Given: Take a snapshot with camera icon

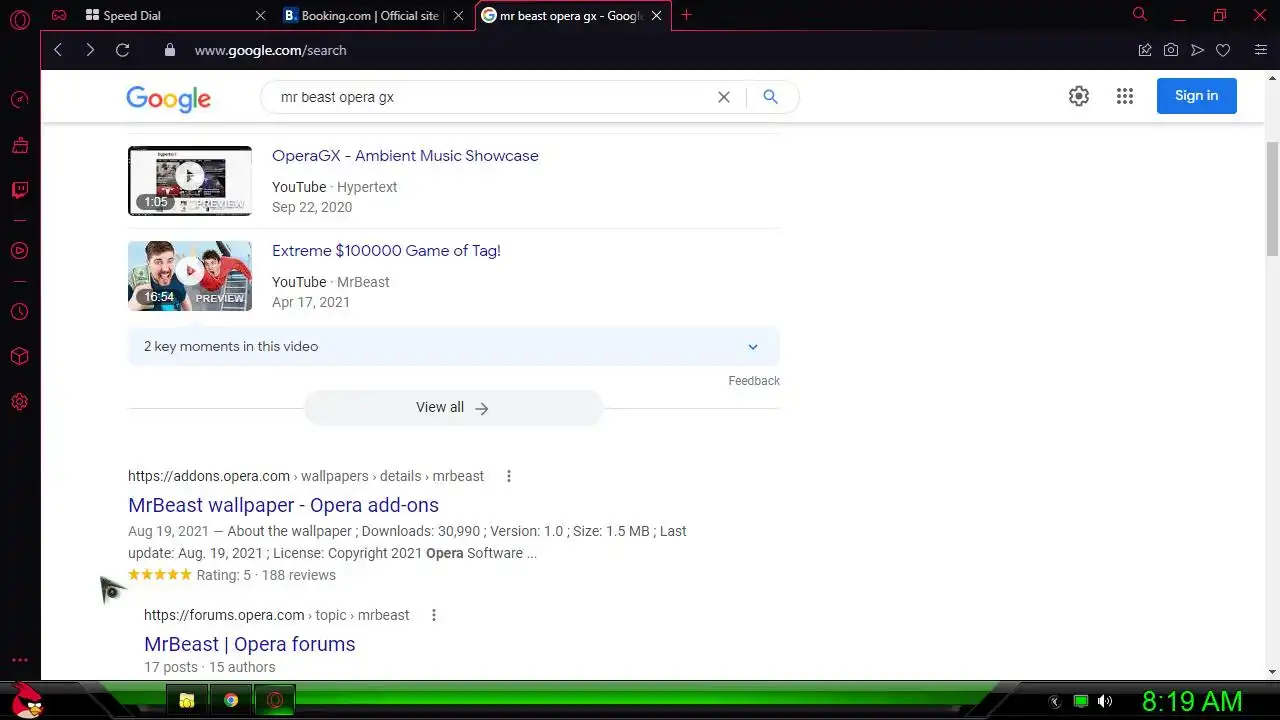Looking at the screenshot, I should (x=1171, y=50).
